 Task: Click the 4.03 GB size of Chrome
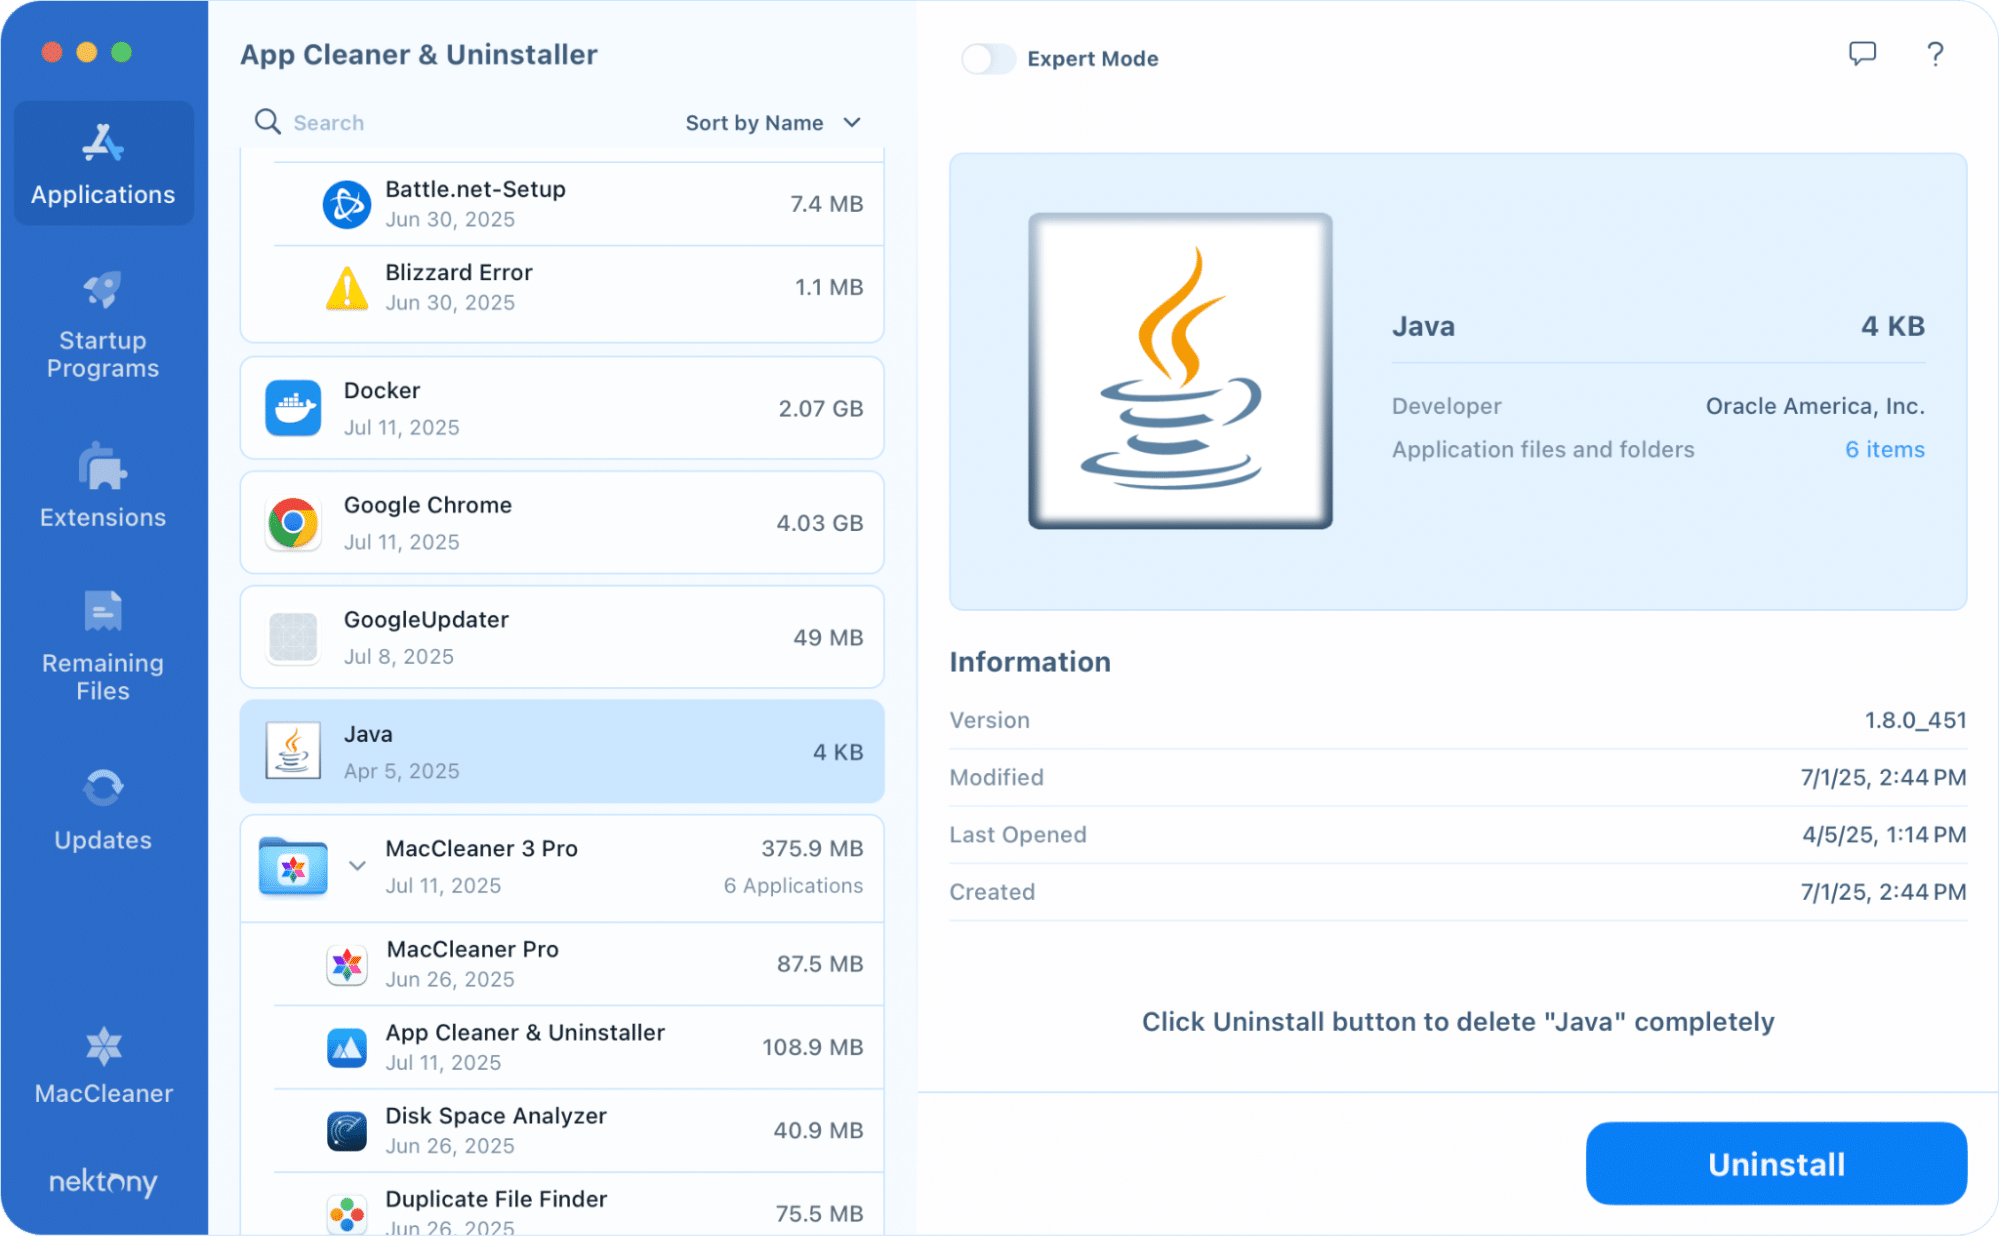pyautogui.click(x=819, y=523)
